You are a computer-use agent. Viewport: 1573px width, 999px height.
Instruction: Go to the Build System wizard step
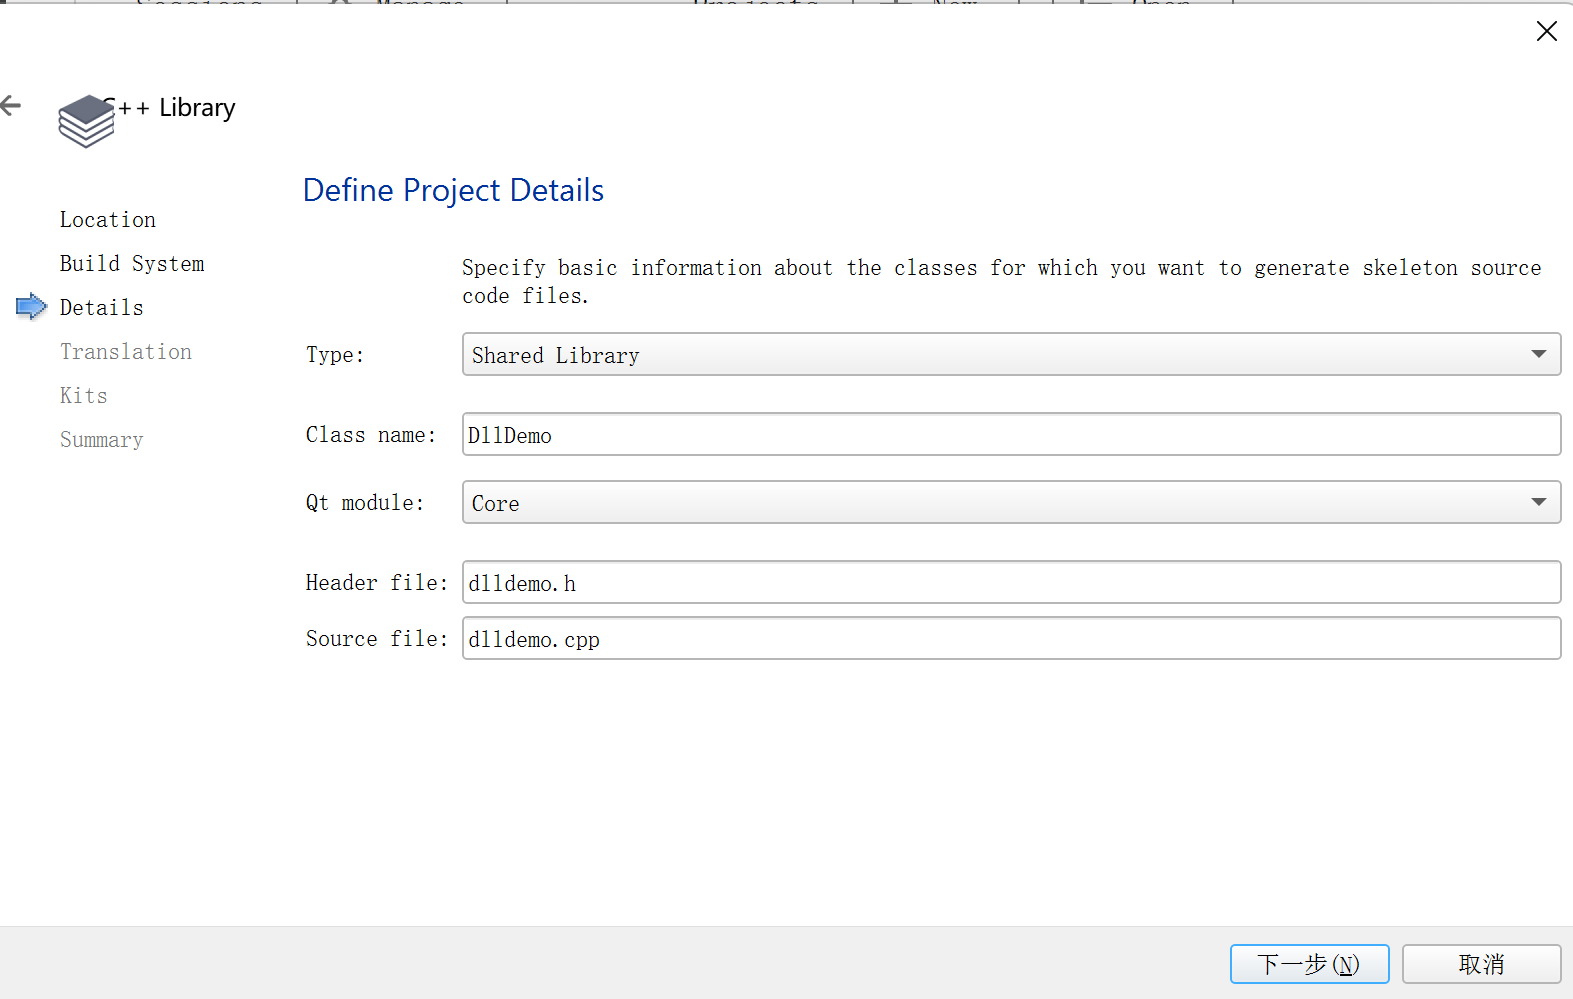[x=132, y=264]
